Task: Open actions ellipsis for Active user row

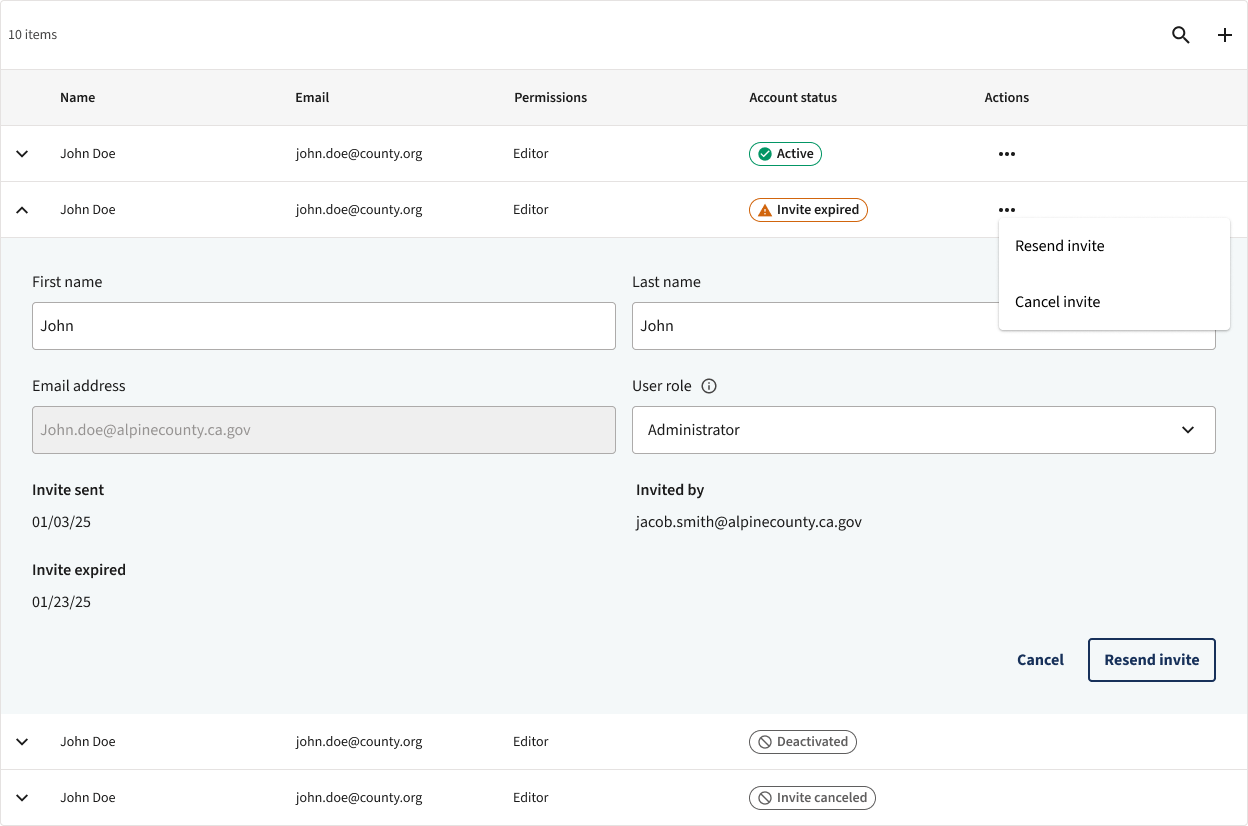Action: (x=1006, y=154)
